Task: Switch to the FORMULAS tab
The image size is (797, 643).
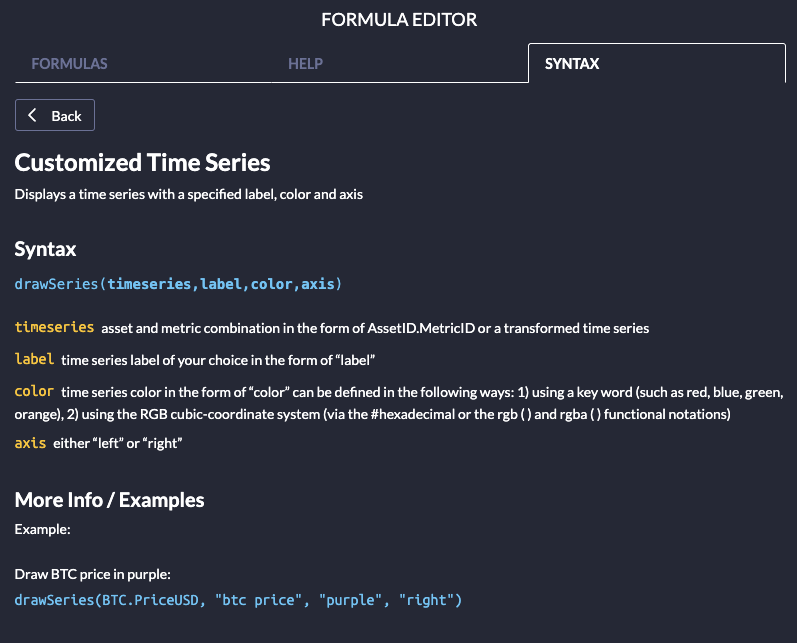Action: pos(70,64)
